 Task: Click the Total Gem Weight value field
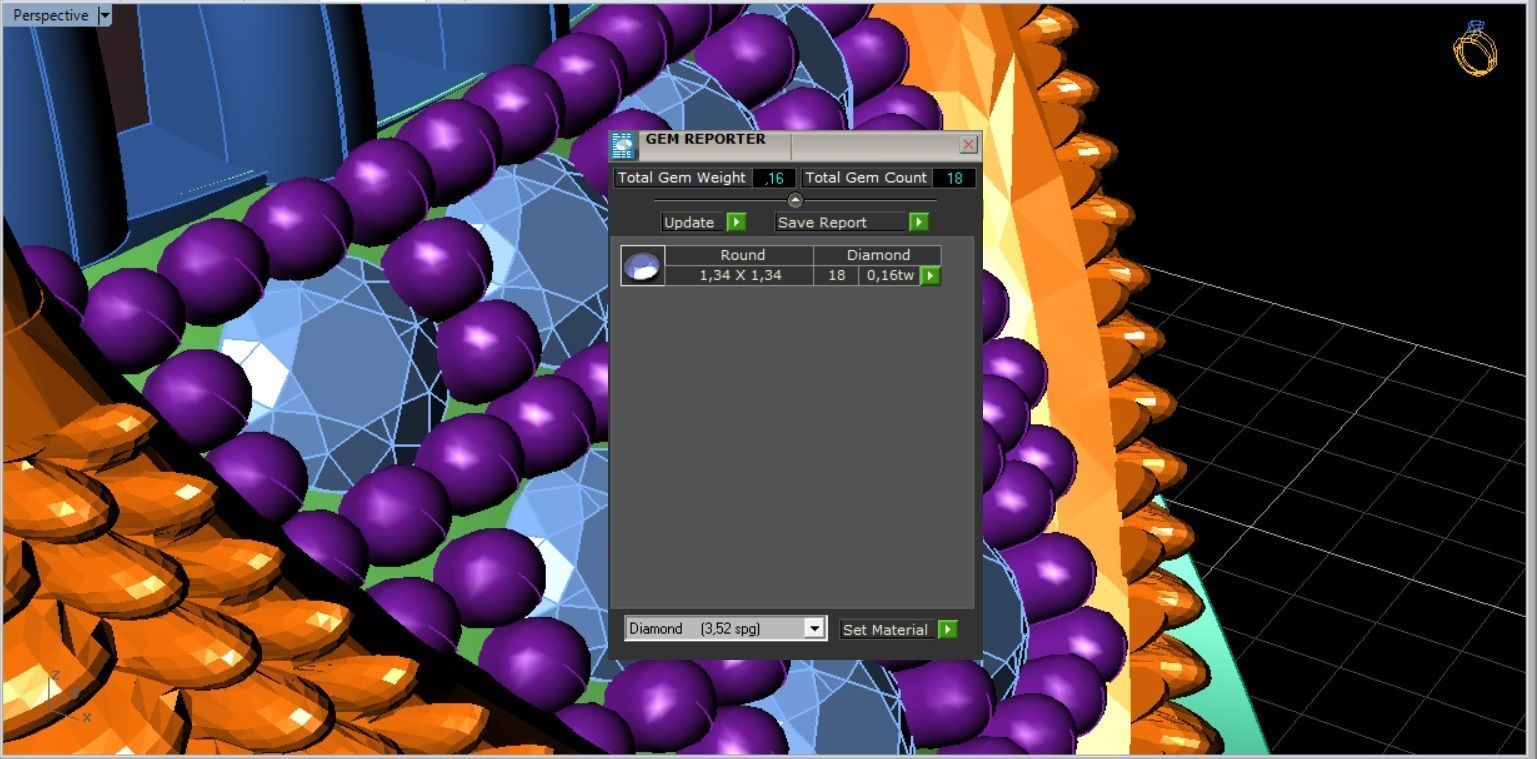[x=774, y=178]
